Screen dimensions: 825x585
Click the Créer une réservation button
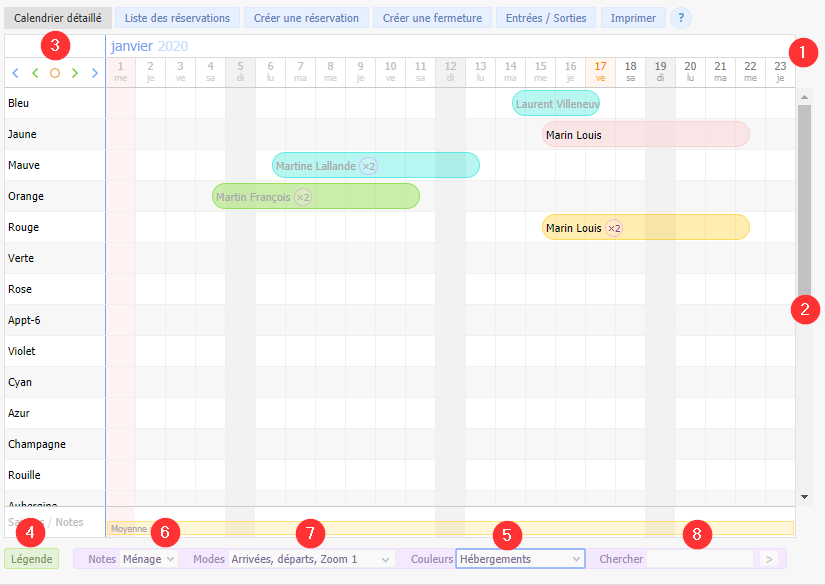click(x=306, y=18)
